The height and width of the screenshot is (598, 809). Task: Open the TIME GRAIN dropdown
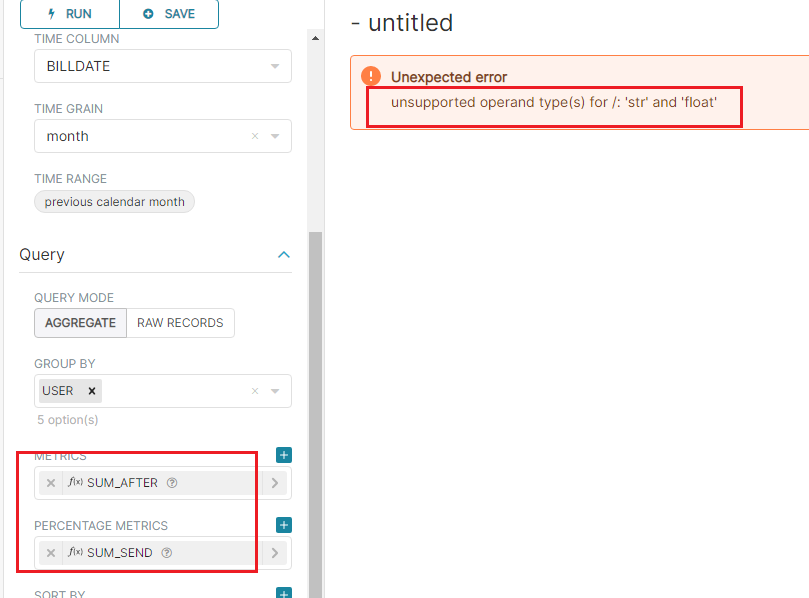(276, 136)
